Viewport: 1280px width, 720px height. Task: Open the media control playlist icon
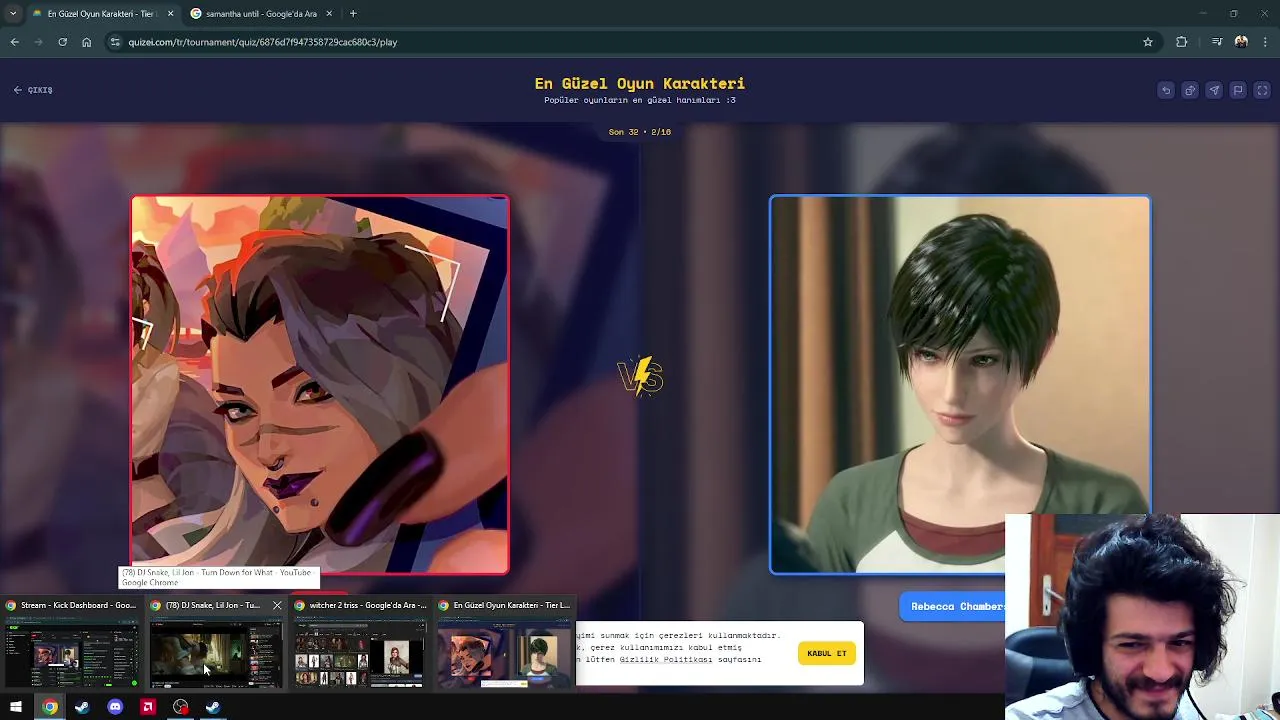point(1217,42)
